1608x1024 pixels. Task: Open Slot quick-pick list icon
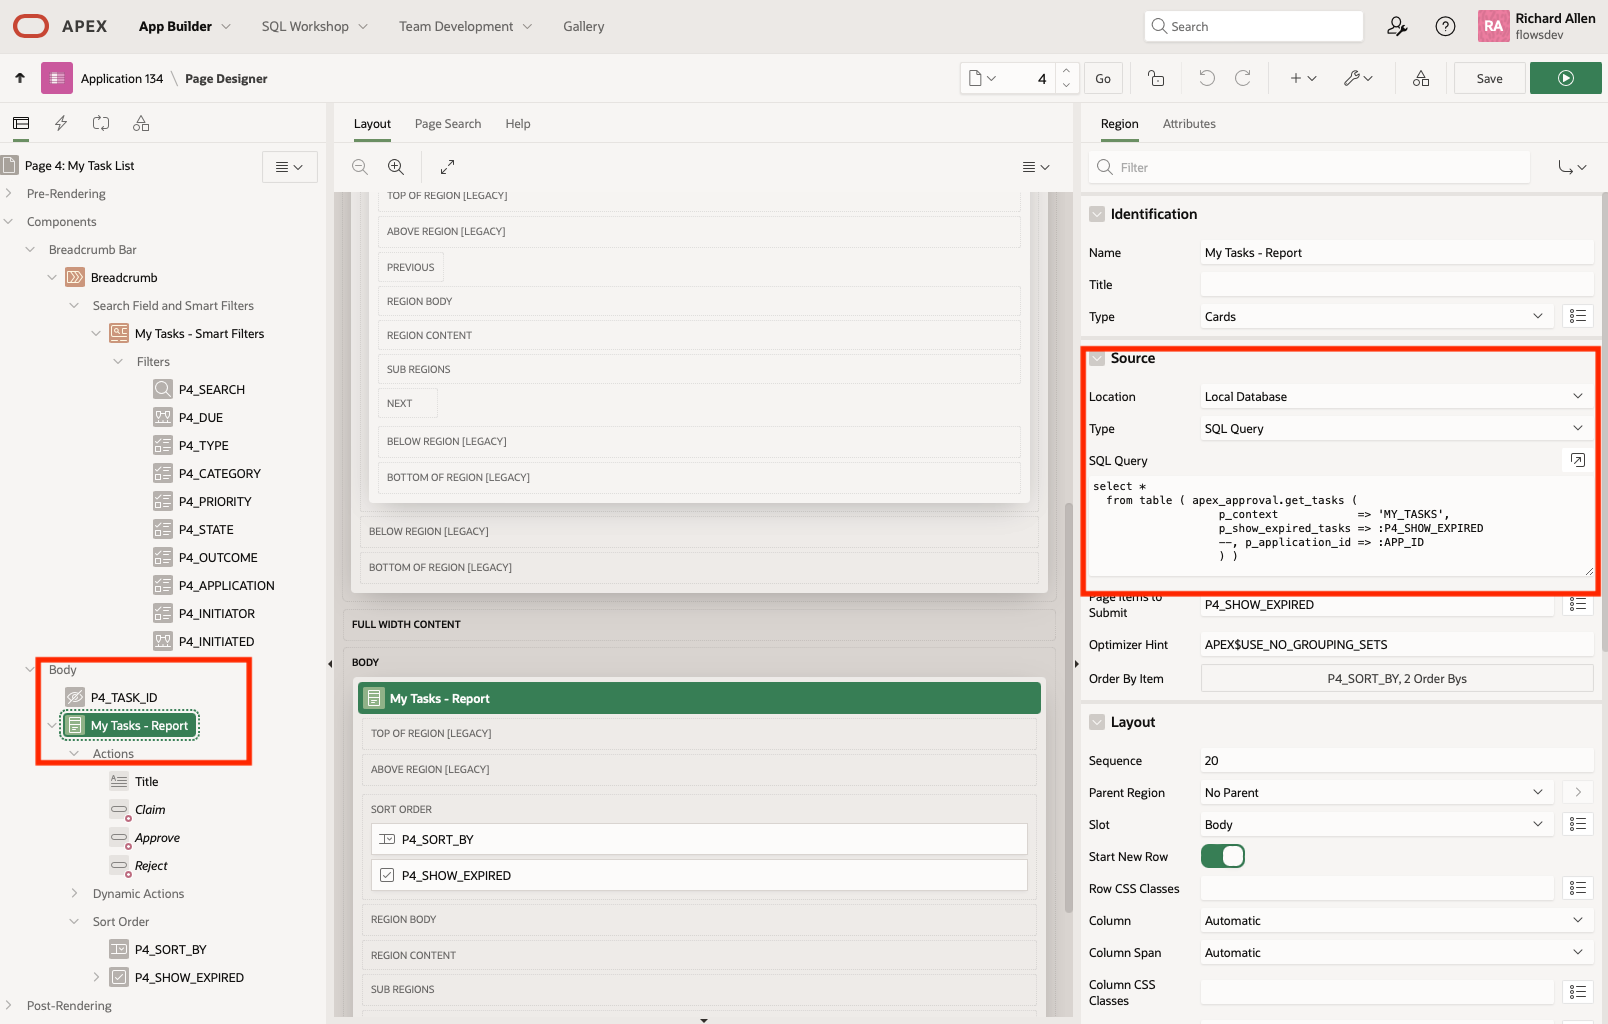pos(1578,824)
